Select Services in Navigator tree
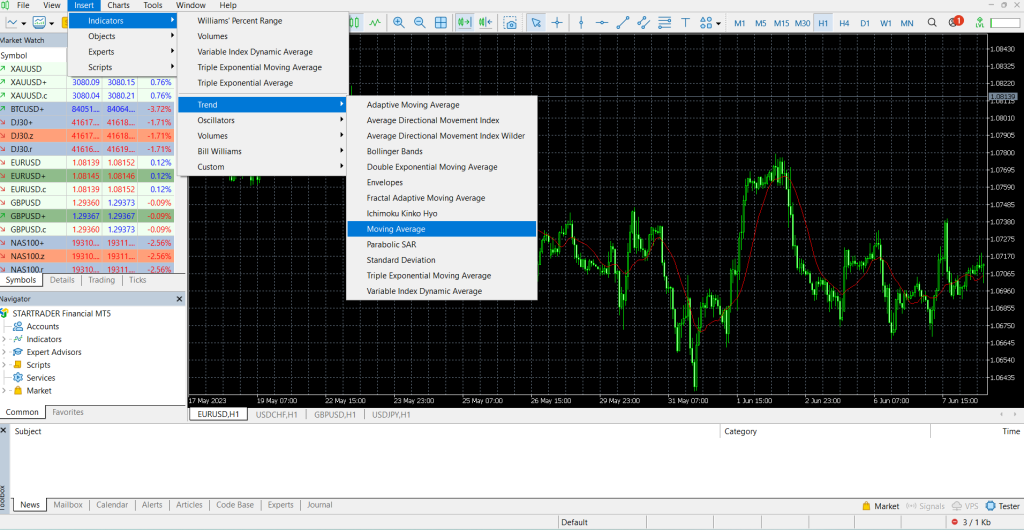 [40, 378]
